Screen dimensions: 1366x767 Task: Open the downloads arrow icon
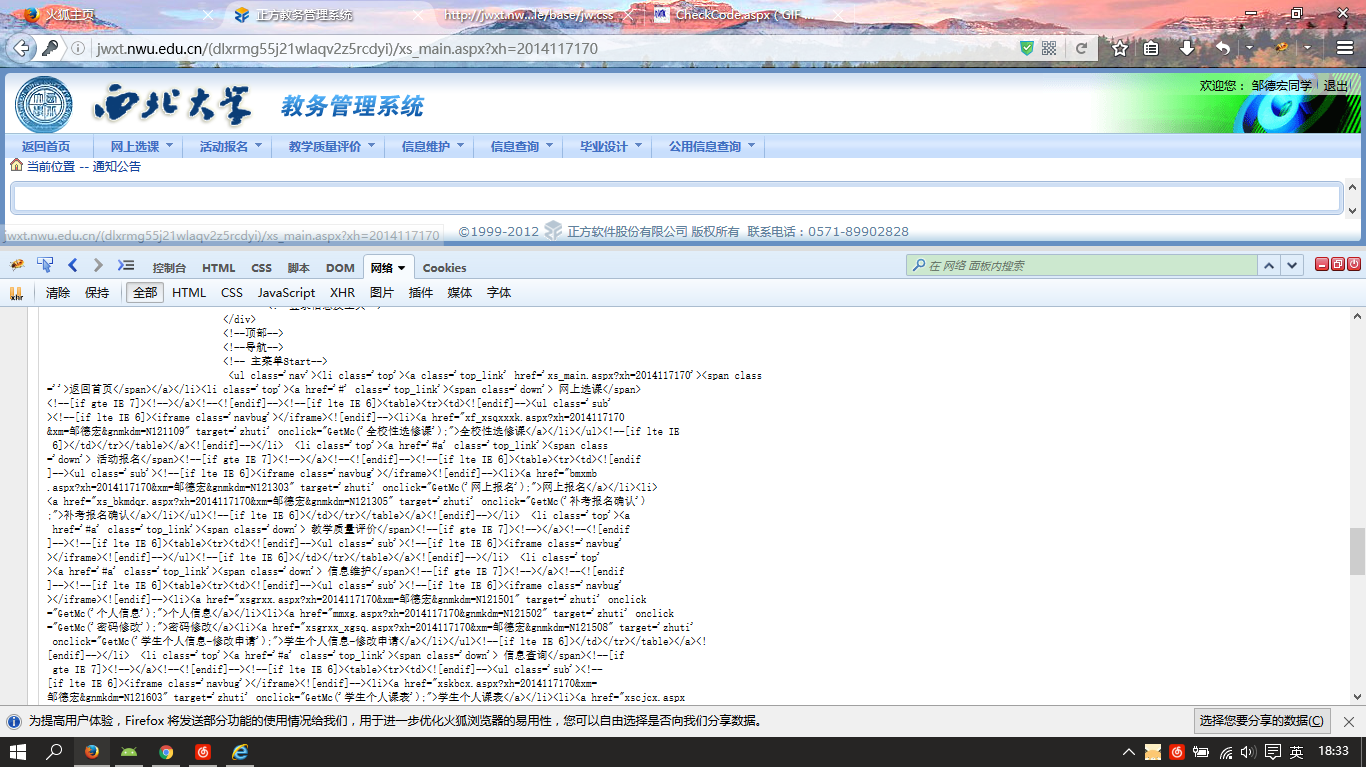coord(1187,48)
